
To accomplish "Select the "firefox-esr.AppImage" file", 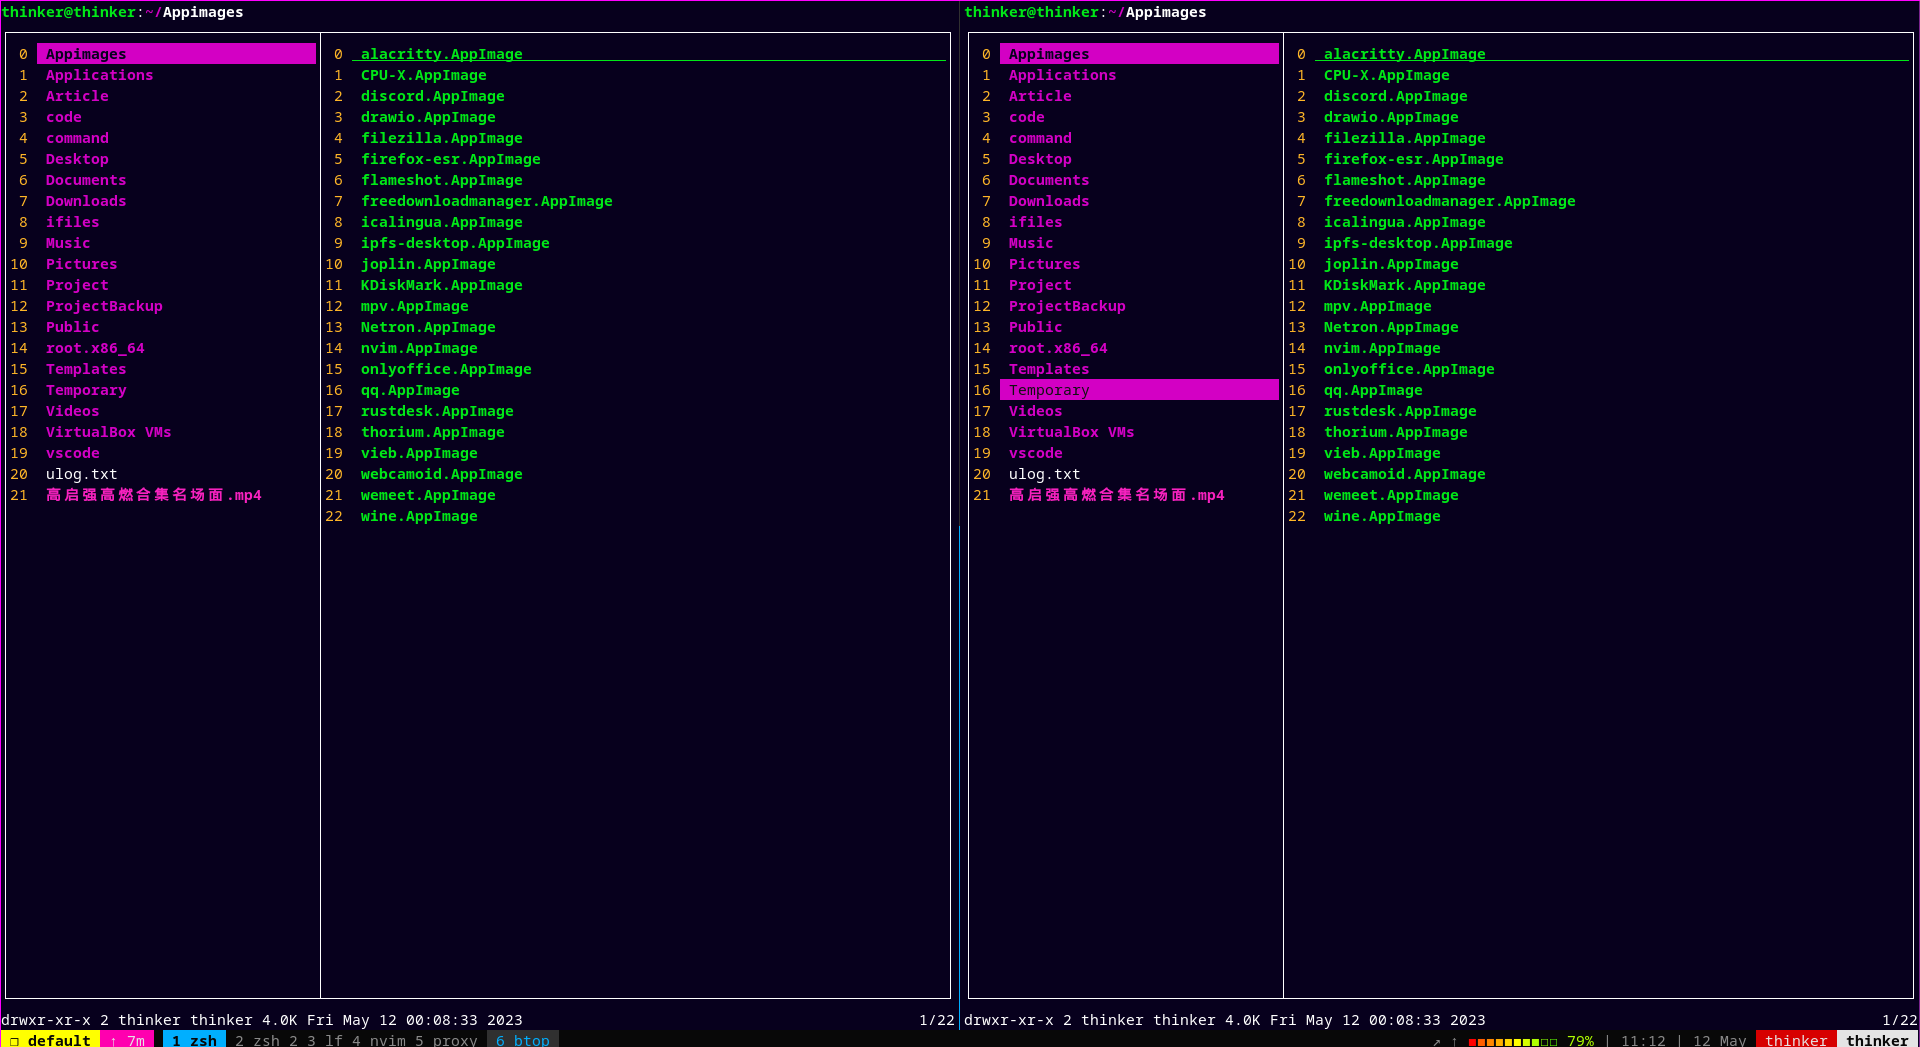I will 1414,159.
